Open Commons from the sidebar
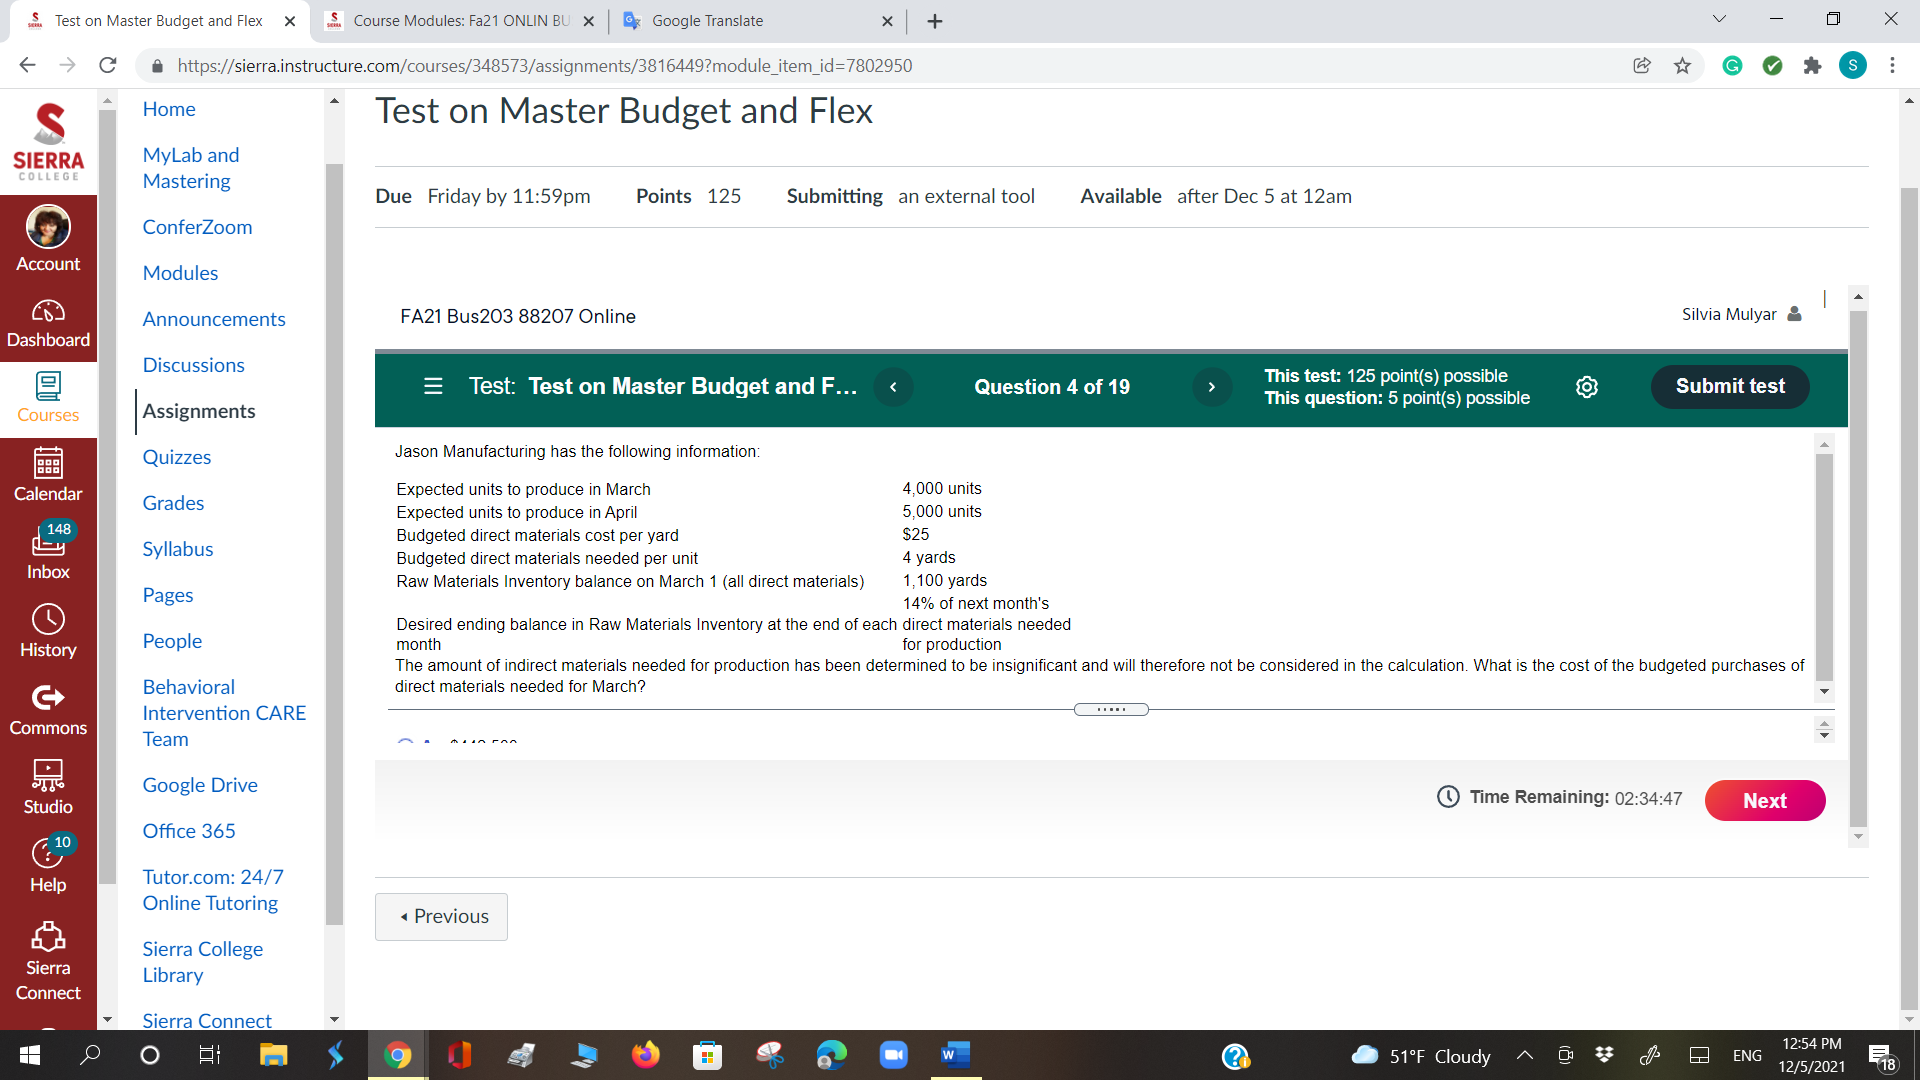This screenshot has width=1920, height=1080. (x=47, y=708)
